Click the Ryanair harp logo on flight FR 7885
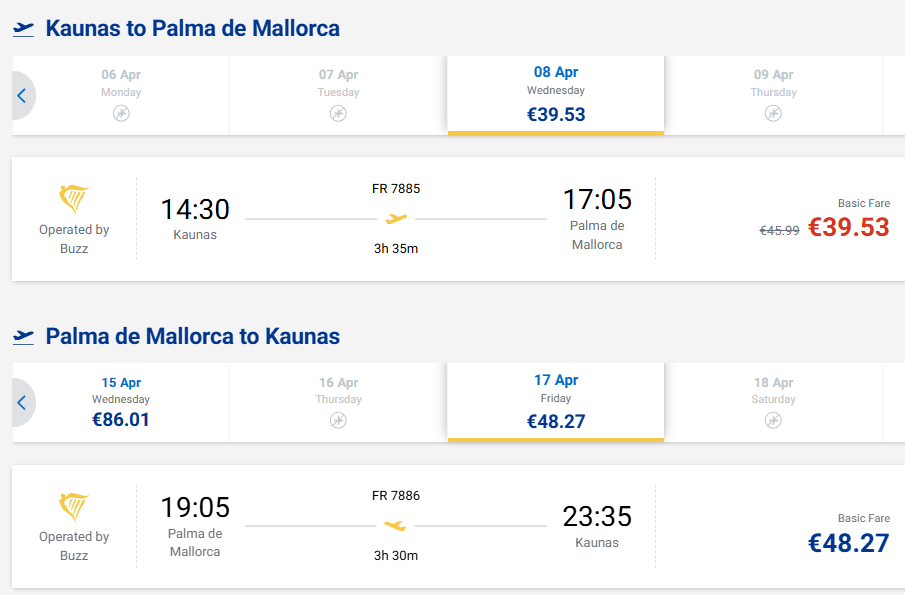The image size is (905, 595). (x=74, y=199)
